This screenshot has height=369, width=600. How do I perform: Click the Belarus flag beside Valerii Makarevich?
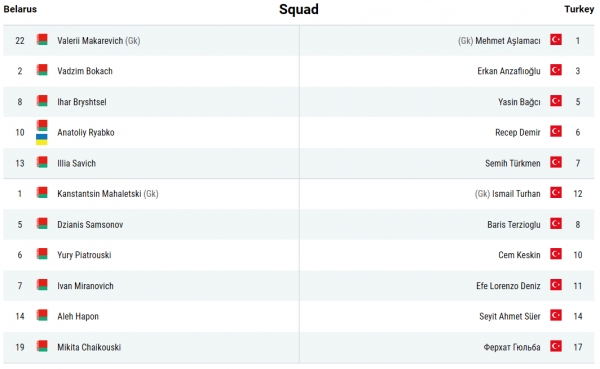pos(42,40)
